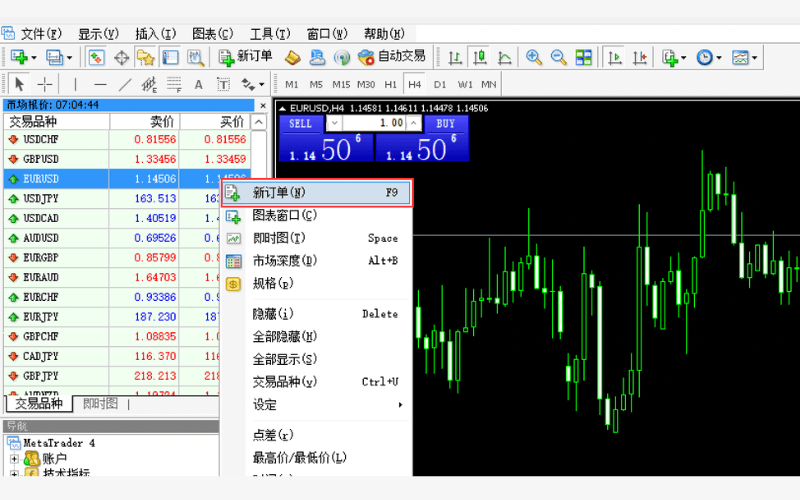Zoom out the chart

[x=559, y=57]
